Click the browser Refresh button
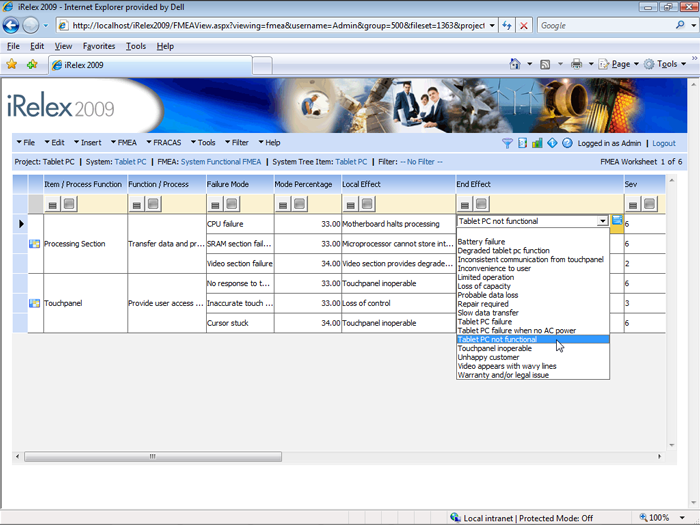 click(507, 25)
